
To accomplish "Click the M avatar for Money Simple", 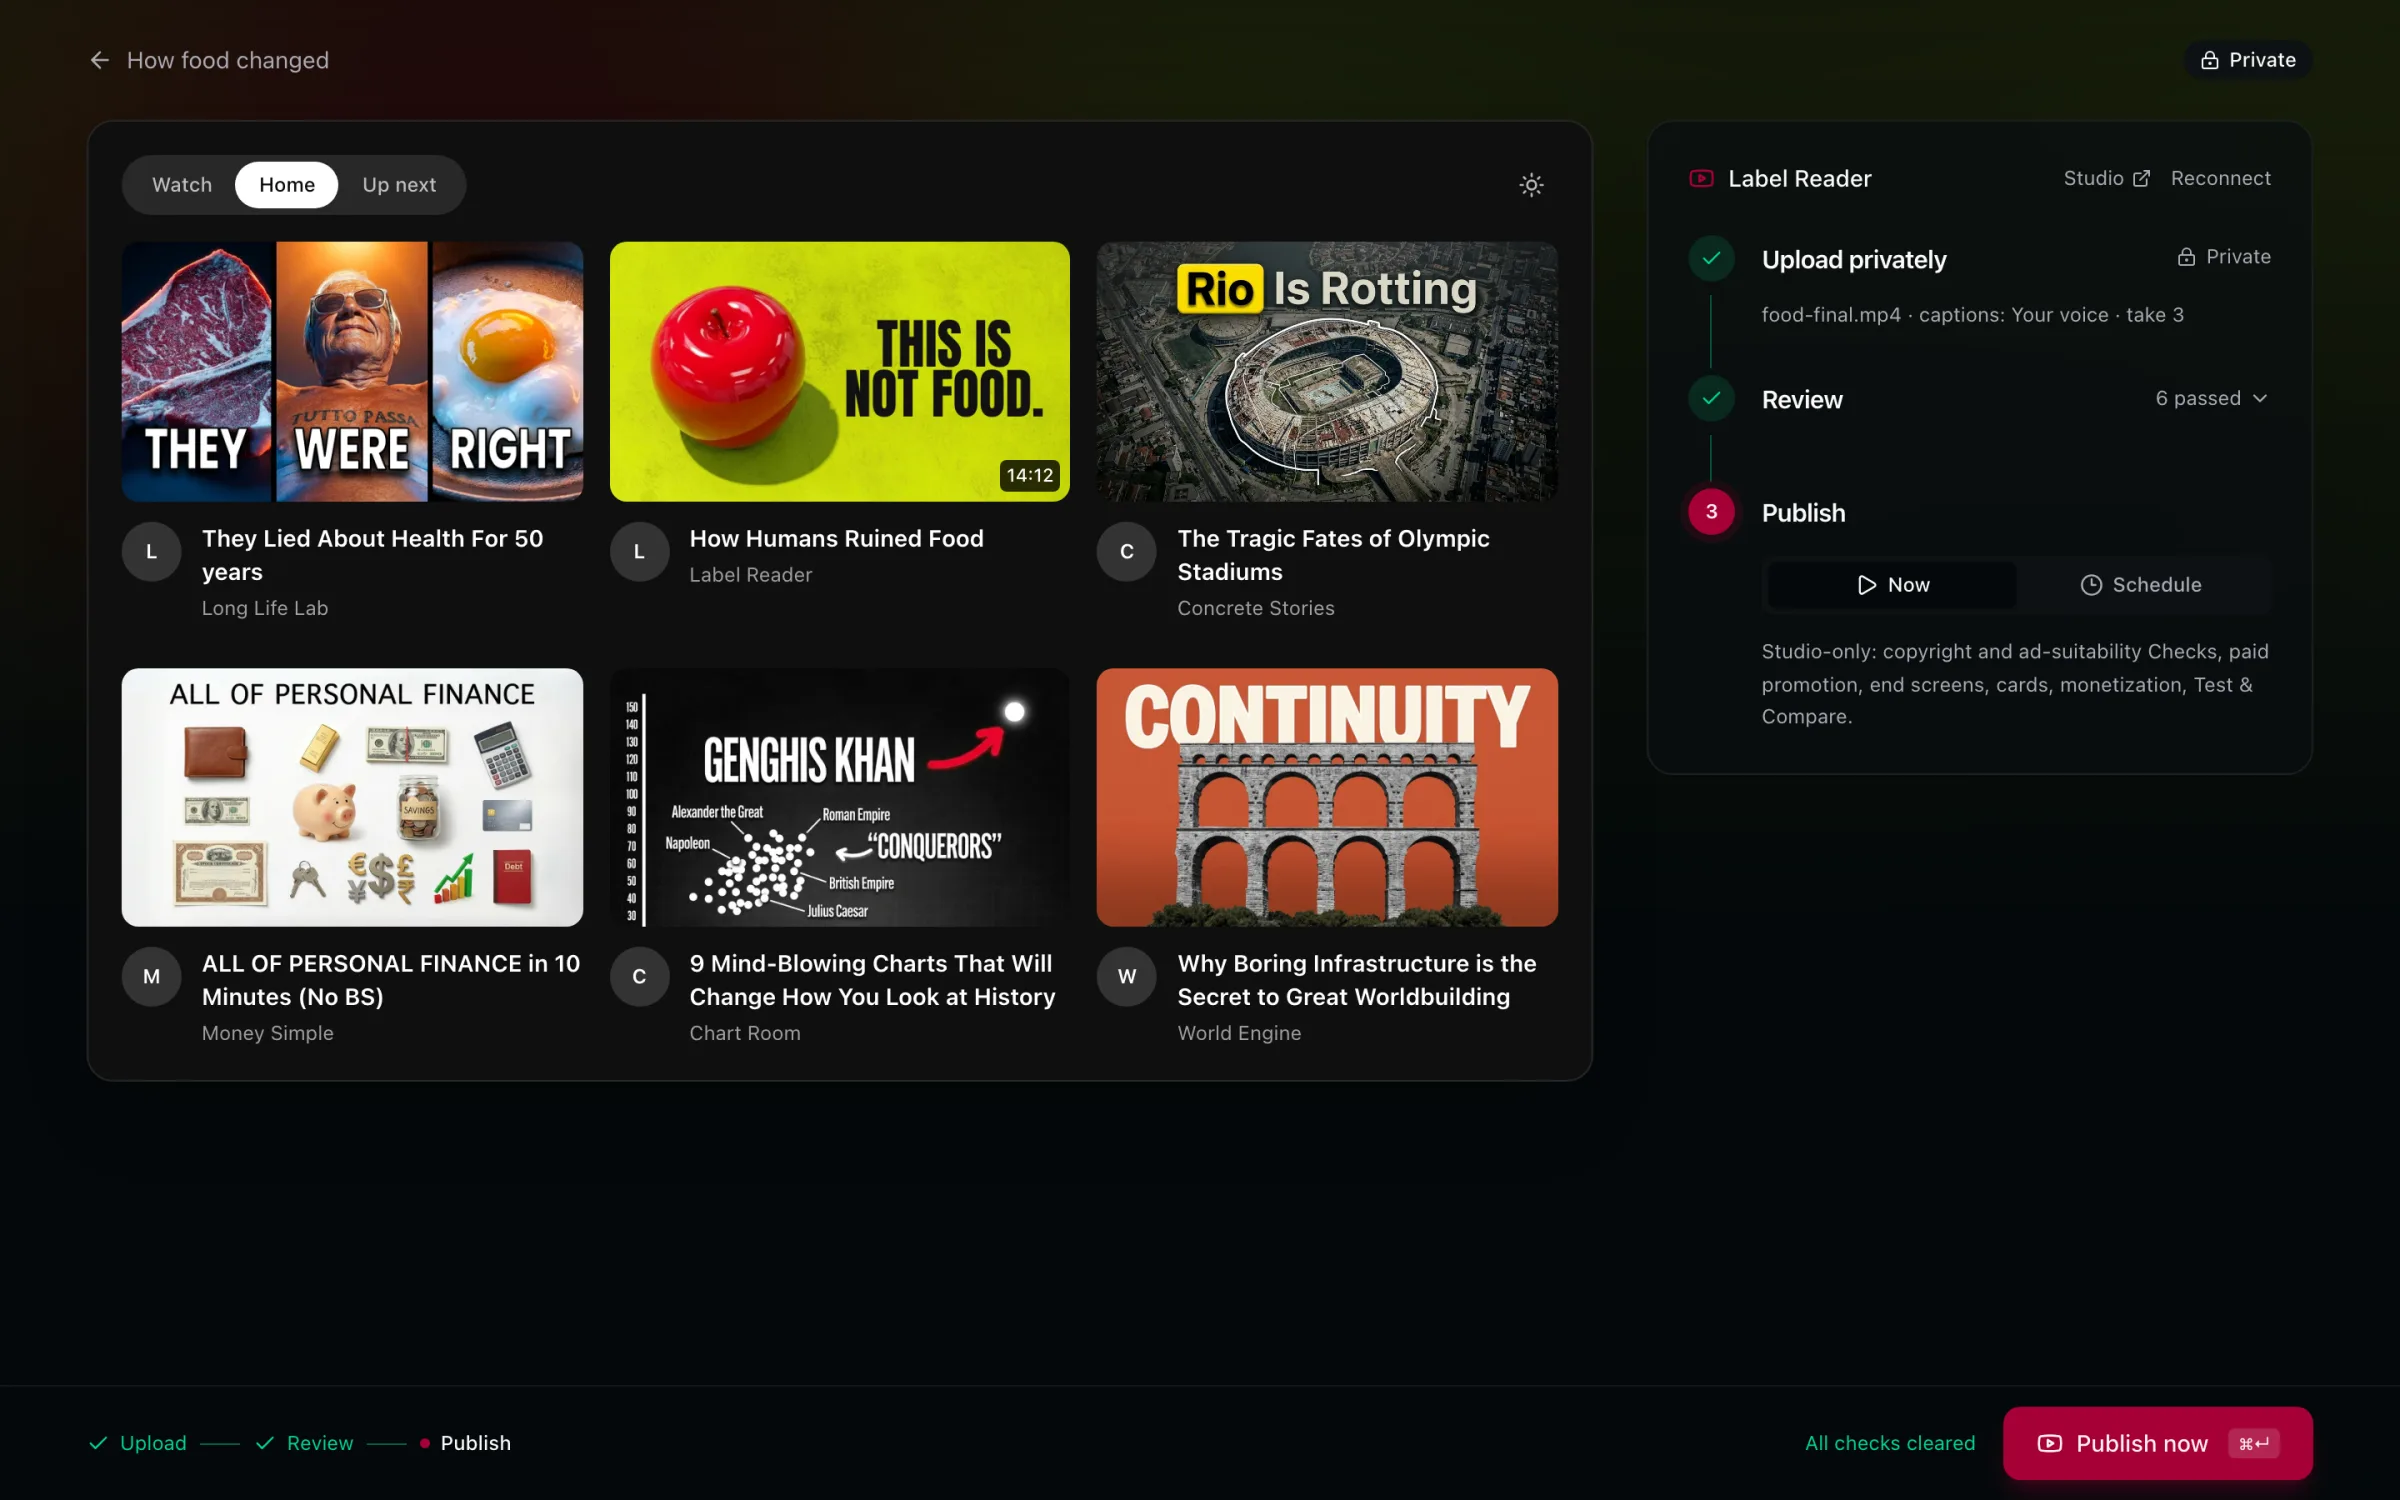I will click(151, 977).
